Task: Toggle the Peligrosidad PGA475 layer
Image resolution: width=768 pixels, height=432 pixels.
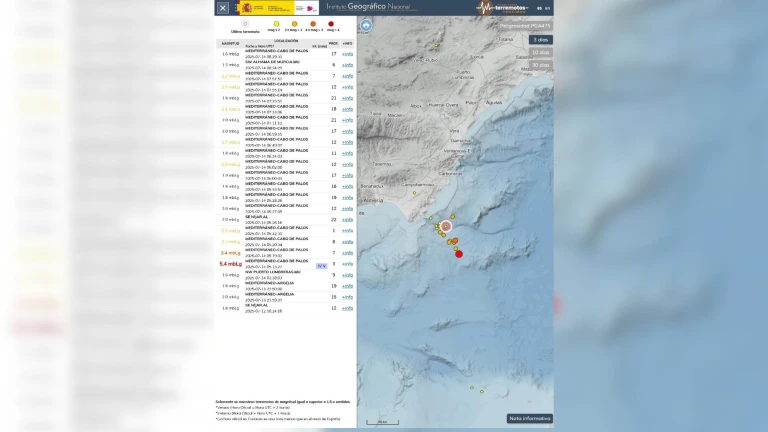Action: [x=526, y=26]
